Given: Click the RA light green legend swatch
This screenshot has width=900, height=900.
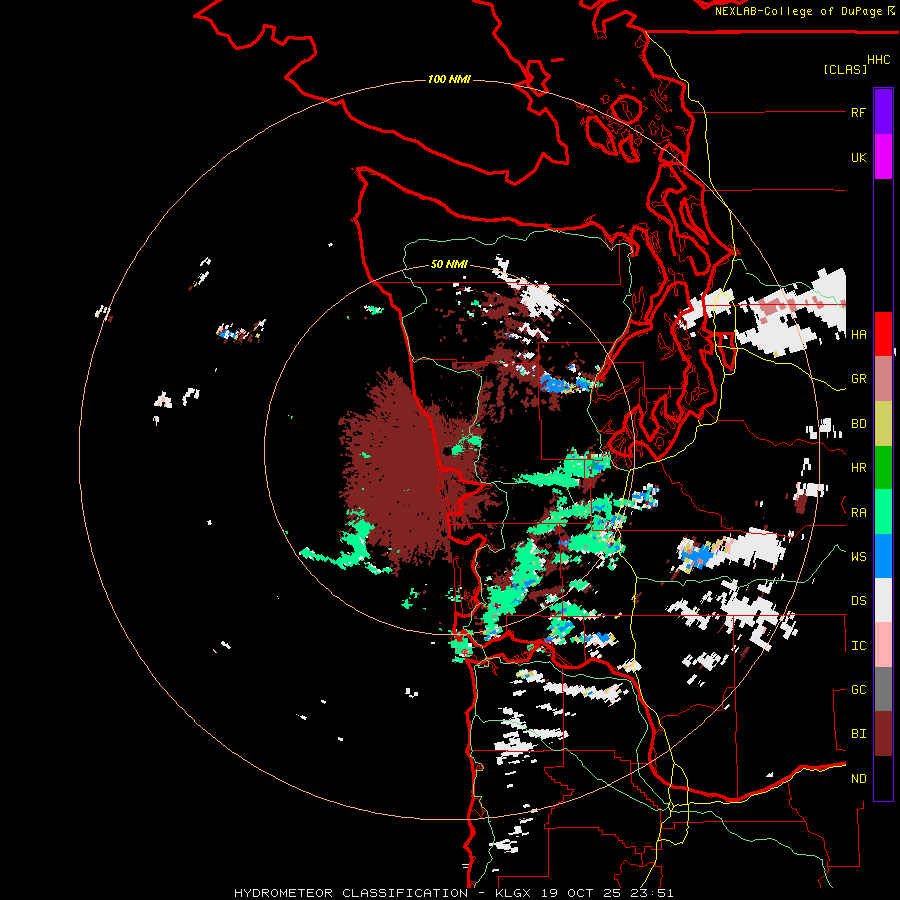Looking at the screenshot, I should [883, 512].
